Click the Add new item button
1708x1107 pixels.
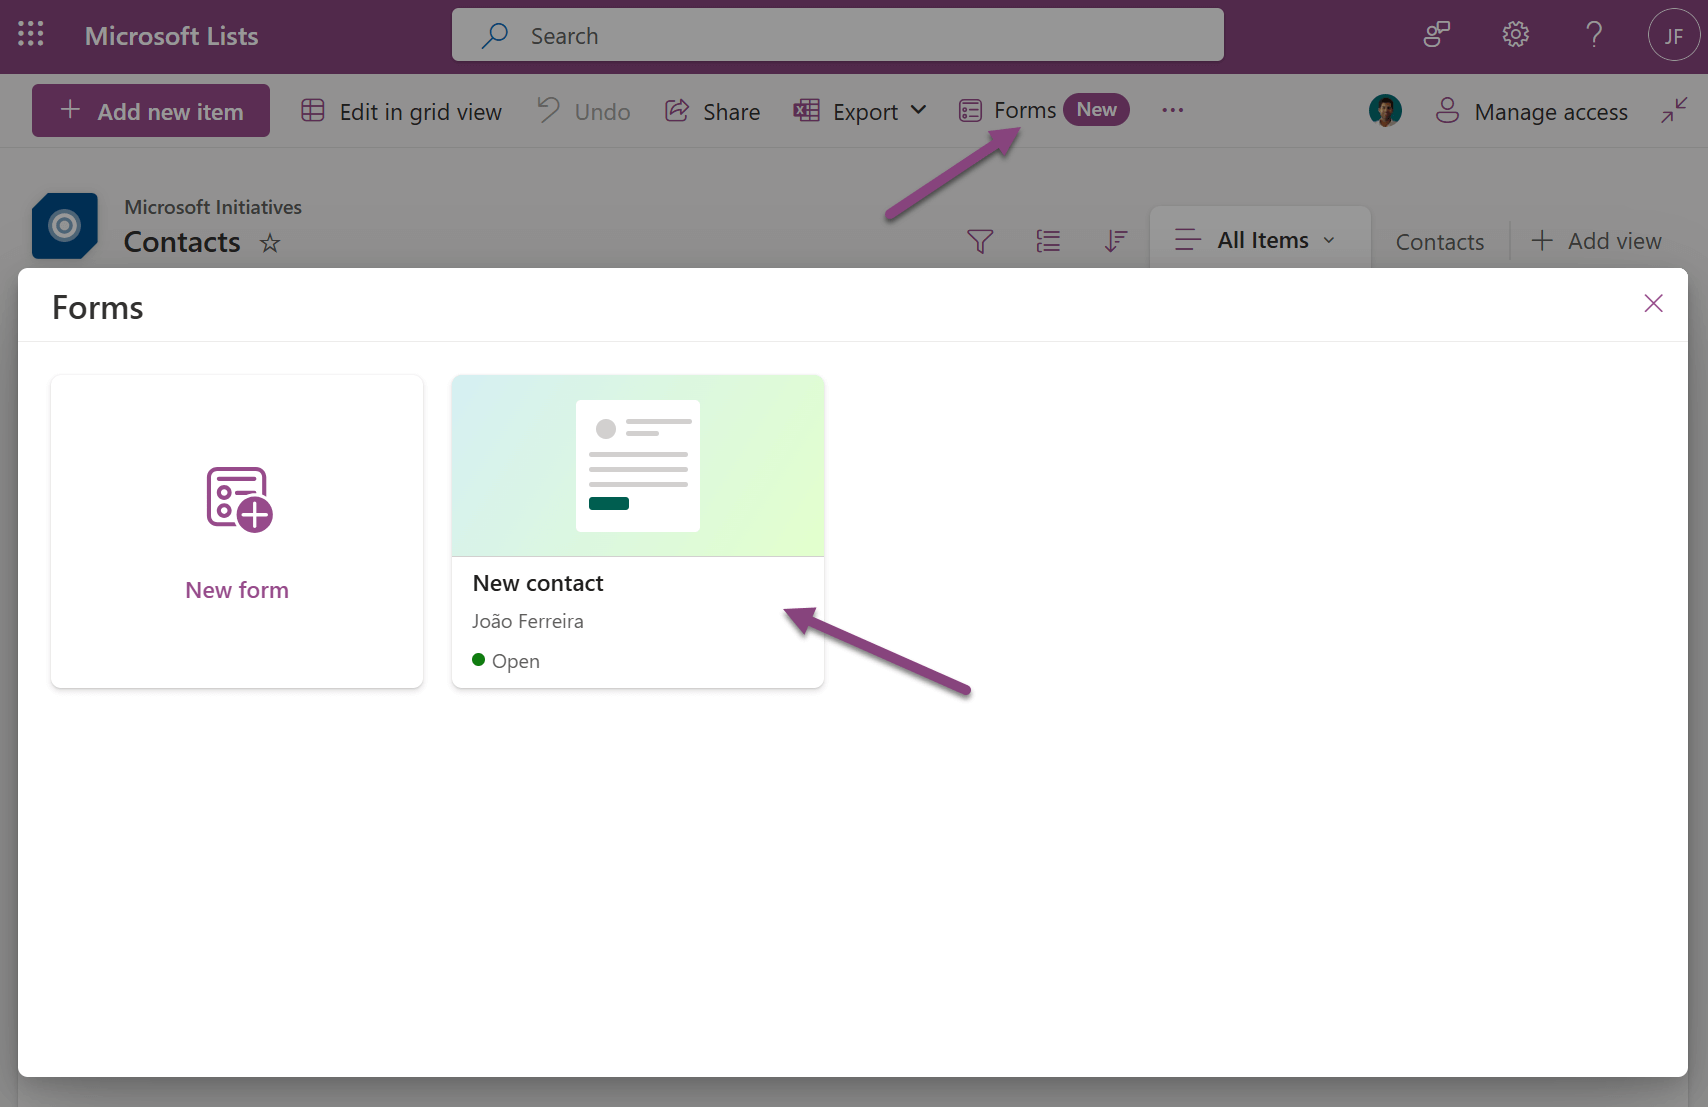tap(151, 111)
